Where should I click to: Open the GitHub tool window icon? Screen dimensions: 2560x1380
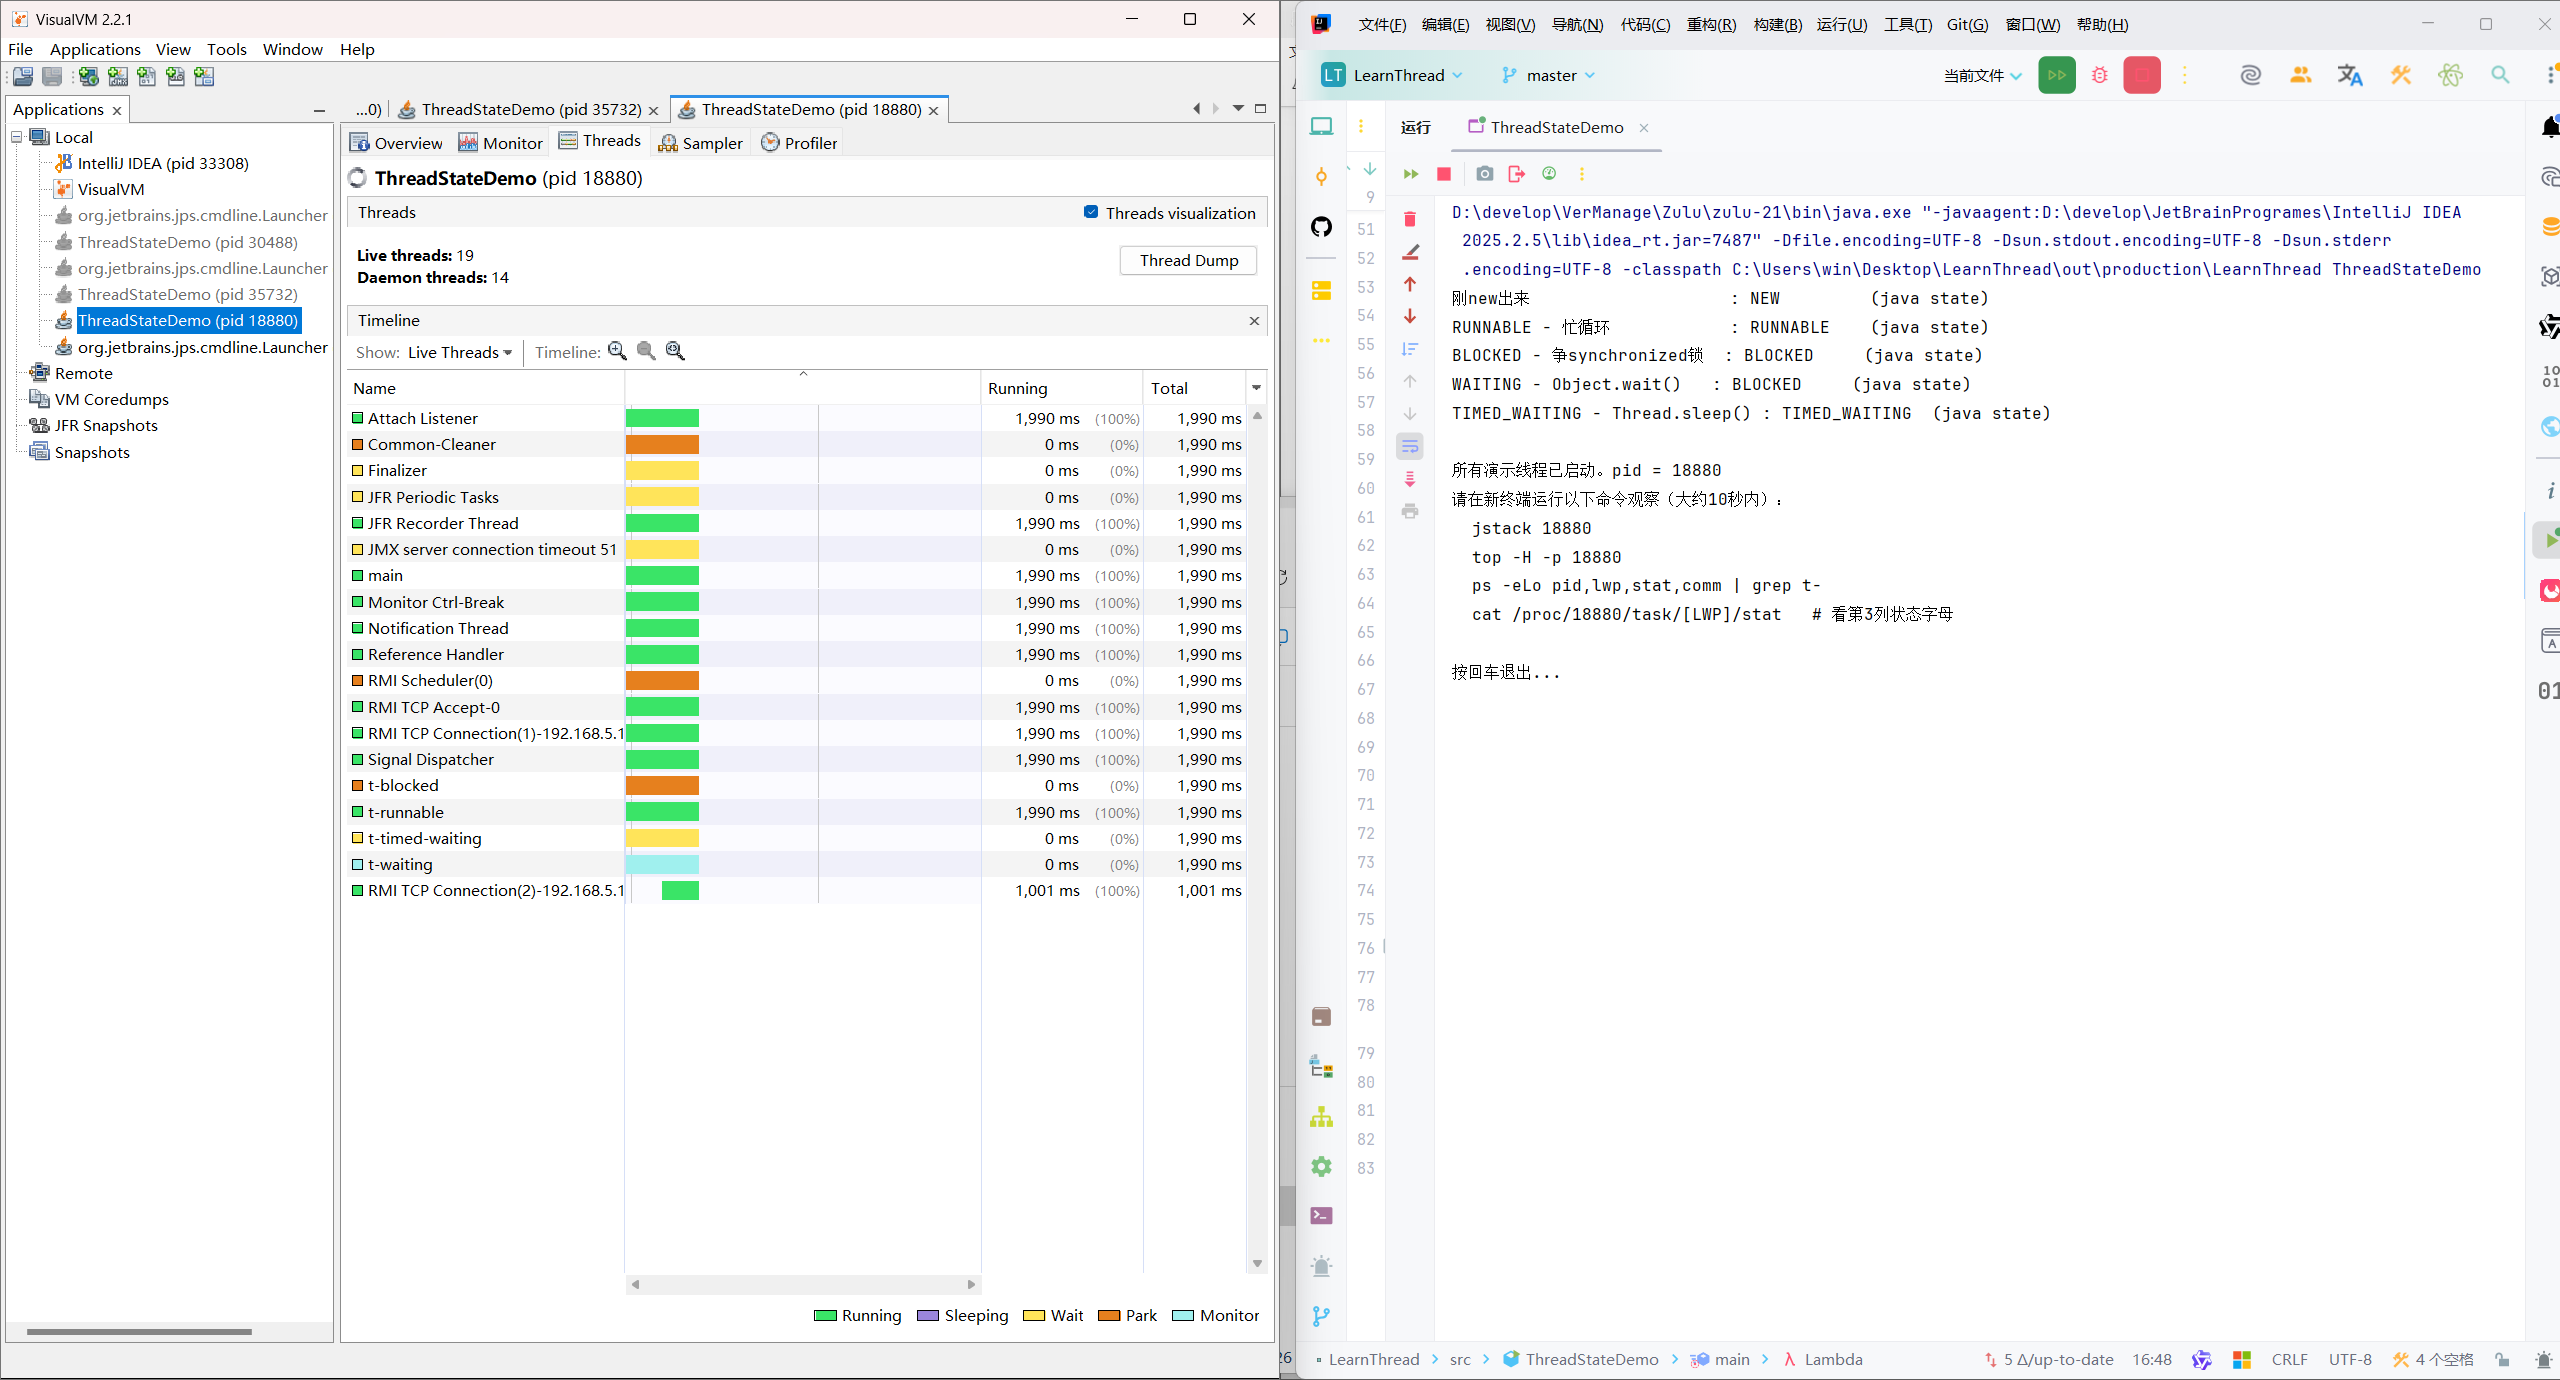click(1321, 227)
